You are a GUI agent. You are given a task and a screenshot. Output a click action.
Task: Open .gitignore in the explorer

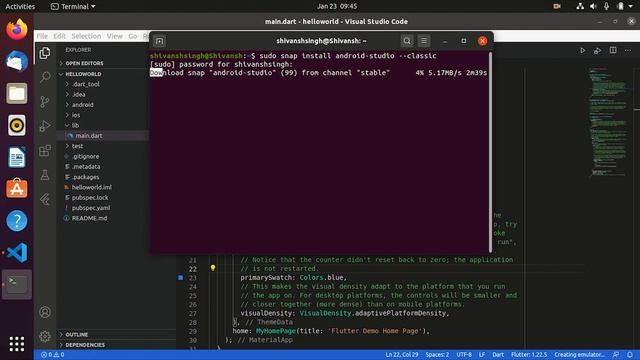(x=85, y=156)
